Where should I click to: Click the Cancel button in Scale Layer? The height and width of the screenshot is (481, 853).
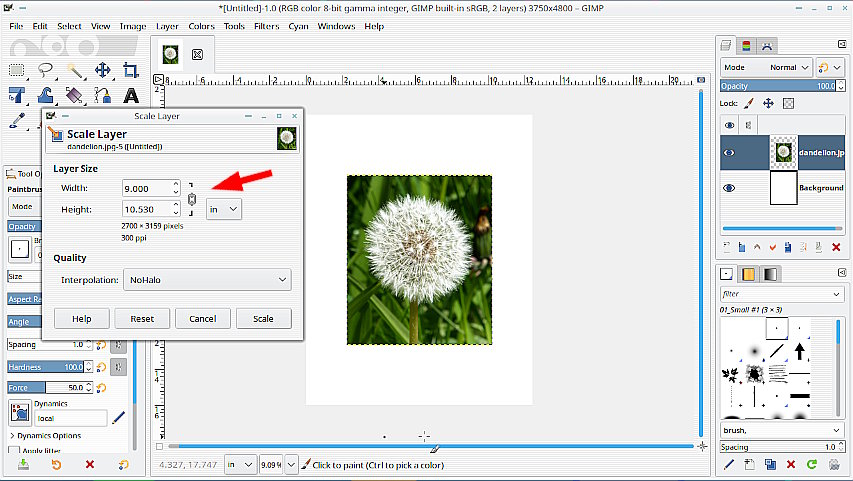point(203,319)
